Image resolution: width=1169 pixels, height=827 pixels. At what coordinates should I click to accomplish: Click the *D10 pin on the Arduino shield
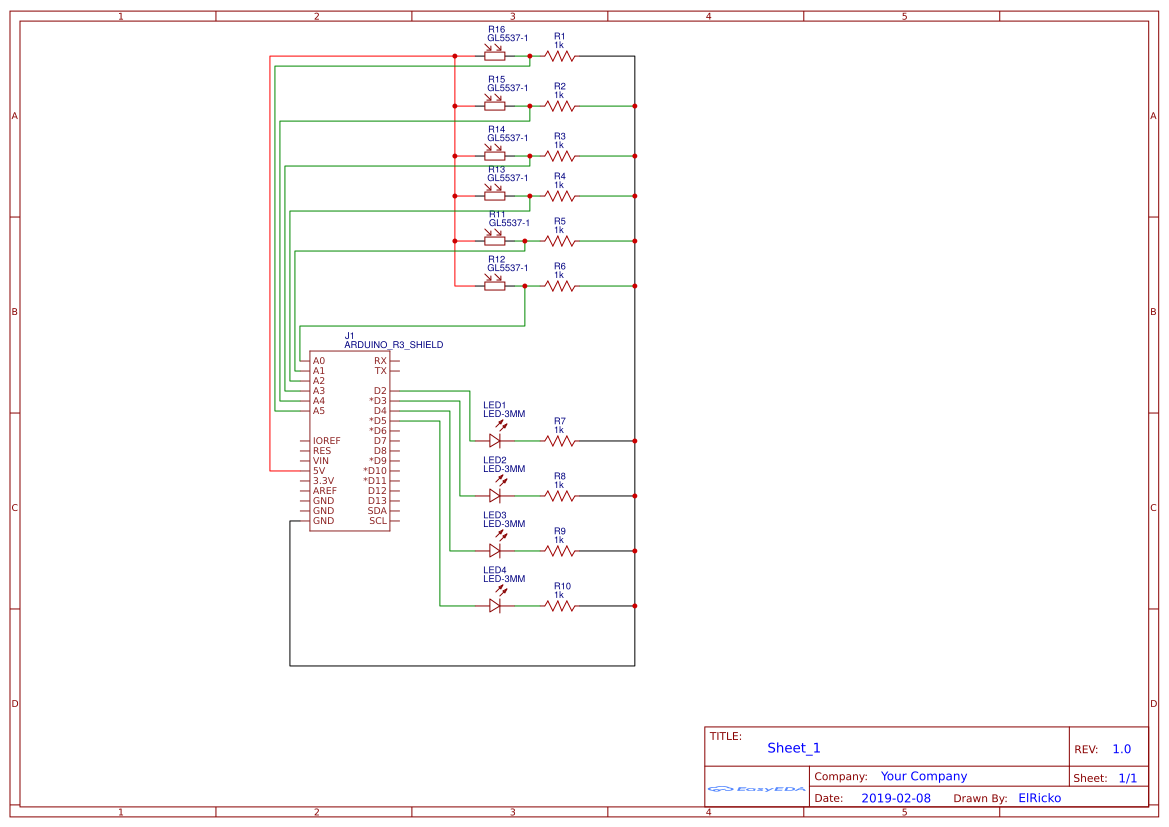click(x=377, y=470)
